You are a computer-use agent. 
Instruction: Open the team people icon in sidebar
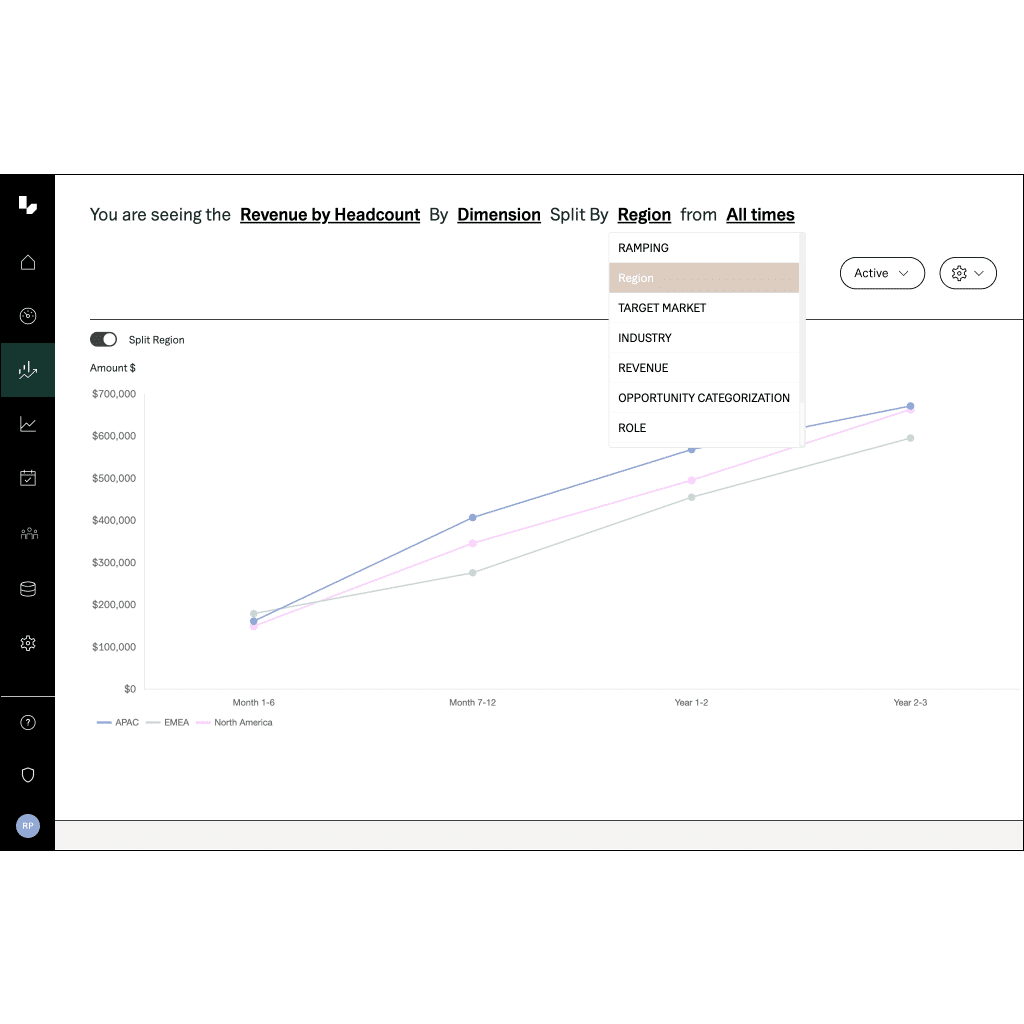click(28, 534)
